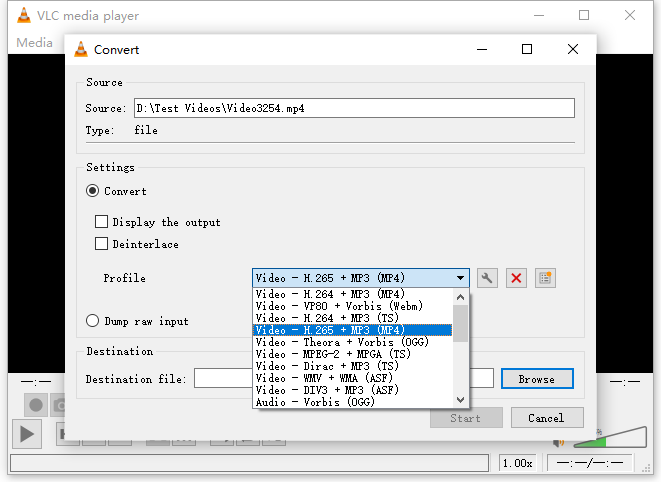Viewport: 661px width, 482px height.
Task: Adjust the VLC volume slider
Action: coord(610,438)
